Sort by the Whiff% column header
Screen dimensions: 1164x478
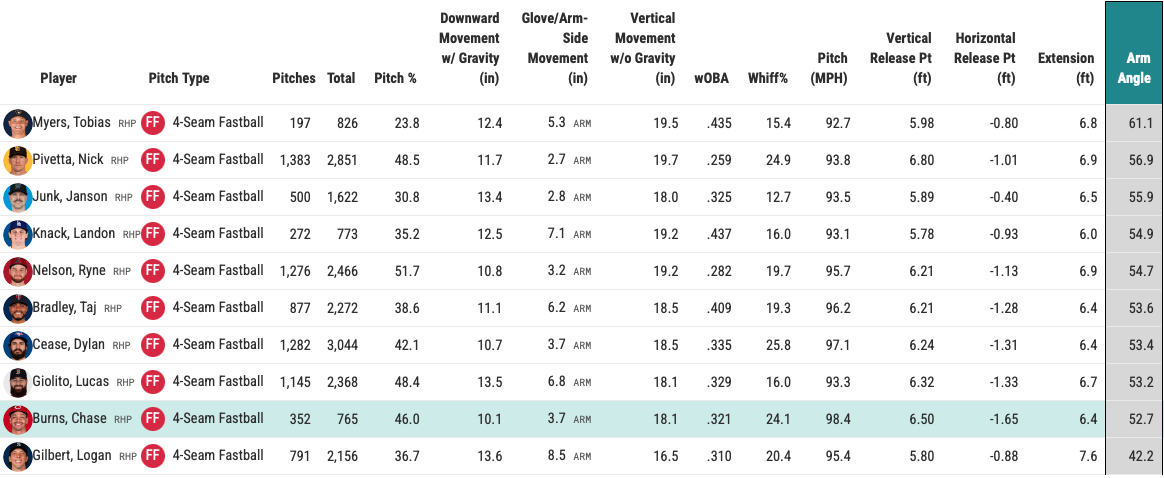[768, 78]
